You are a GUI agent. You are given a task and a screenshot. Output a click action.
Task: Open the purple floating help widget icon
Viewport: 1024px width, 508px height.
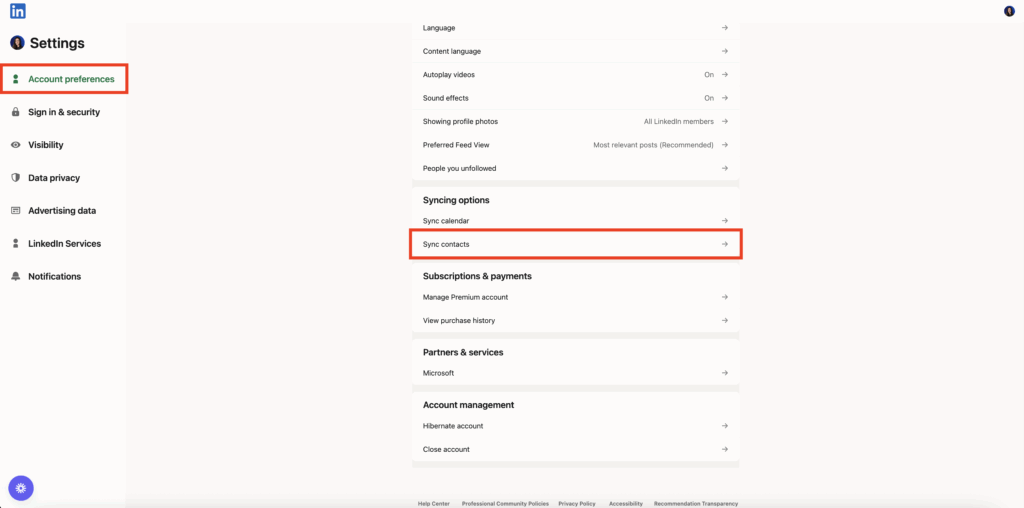[x=21, y=488]
